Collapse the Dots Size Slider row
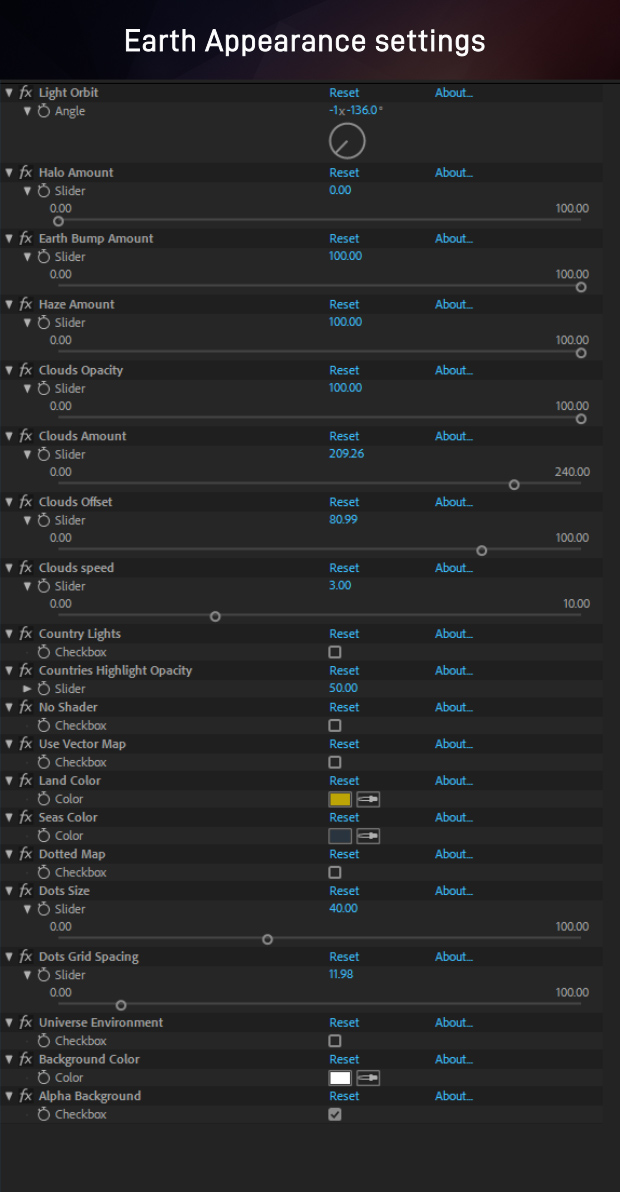This screenshot has width=620, height=1192. [27, 909]
